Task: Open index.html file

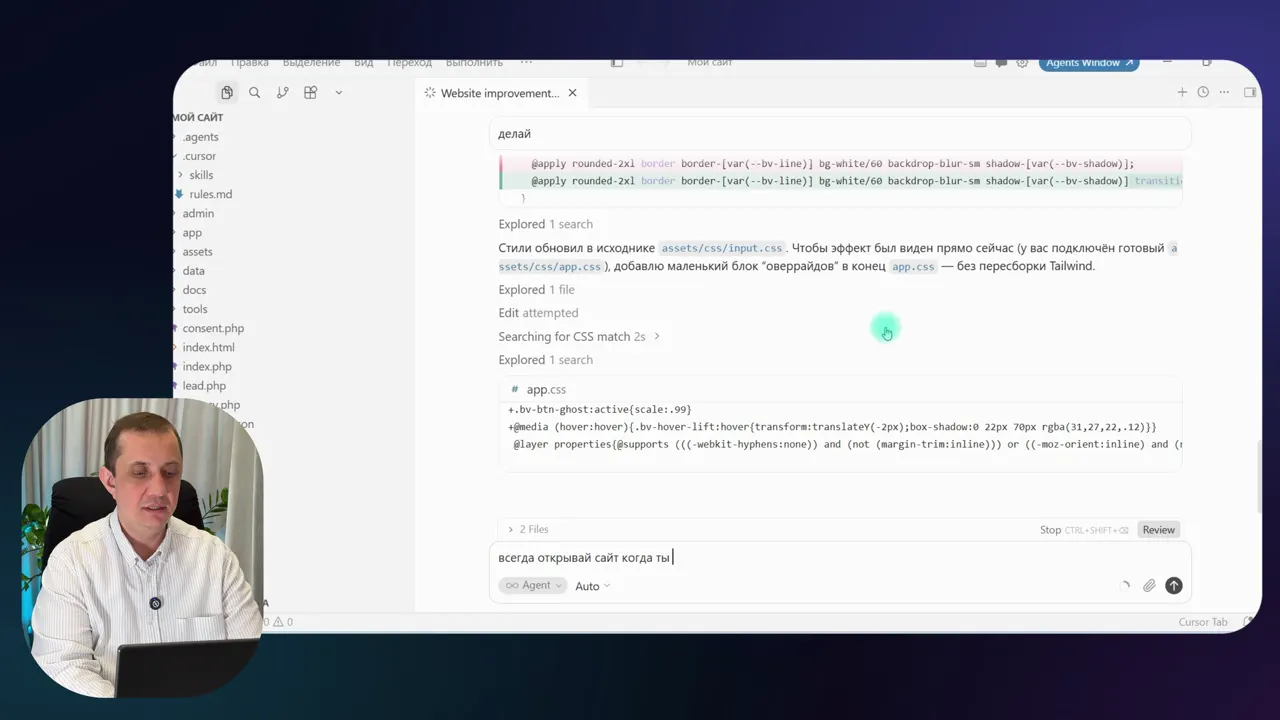Action: click(x=208, y=347)
